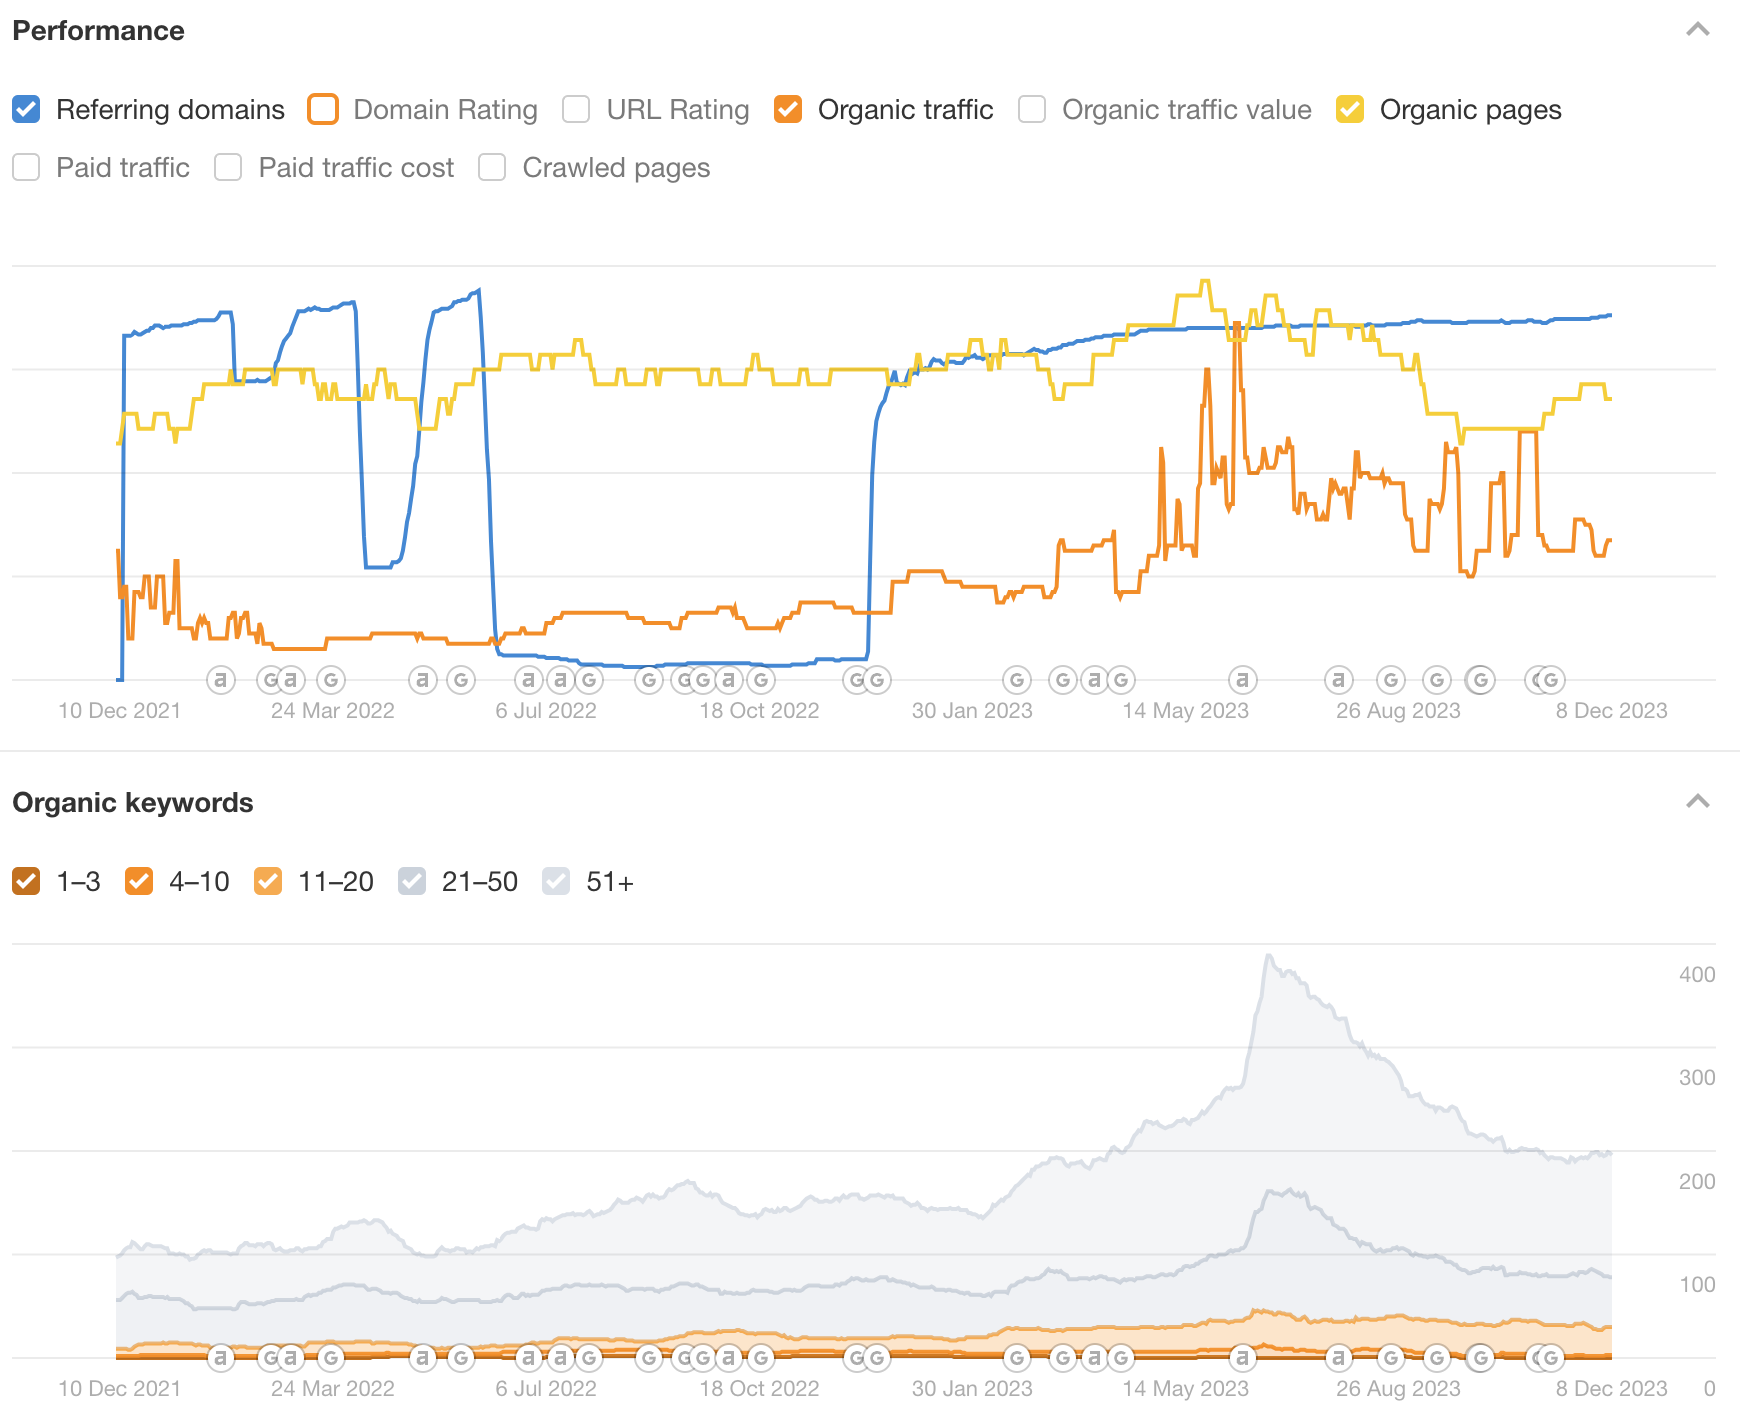Image resolution: width=1740 pixels, height=1412 pixels.
Task: Click rightmost G marker on Performance chart
Action: [x=1551, y=680]
